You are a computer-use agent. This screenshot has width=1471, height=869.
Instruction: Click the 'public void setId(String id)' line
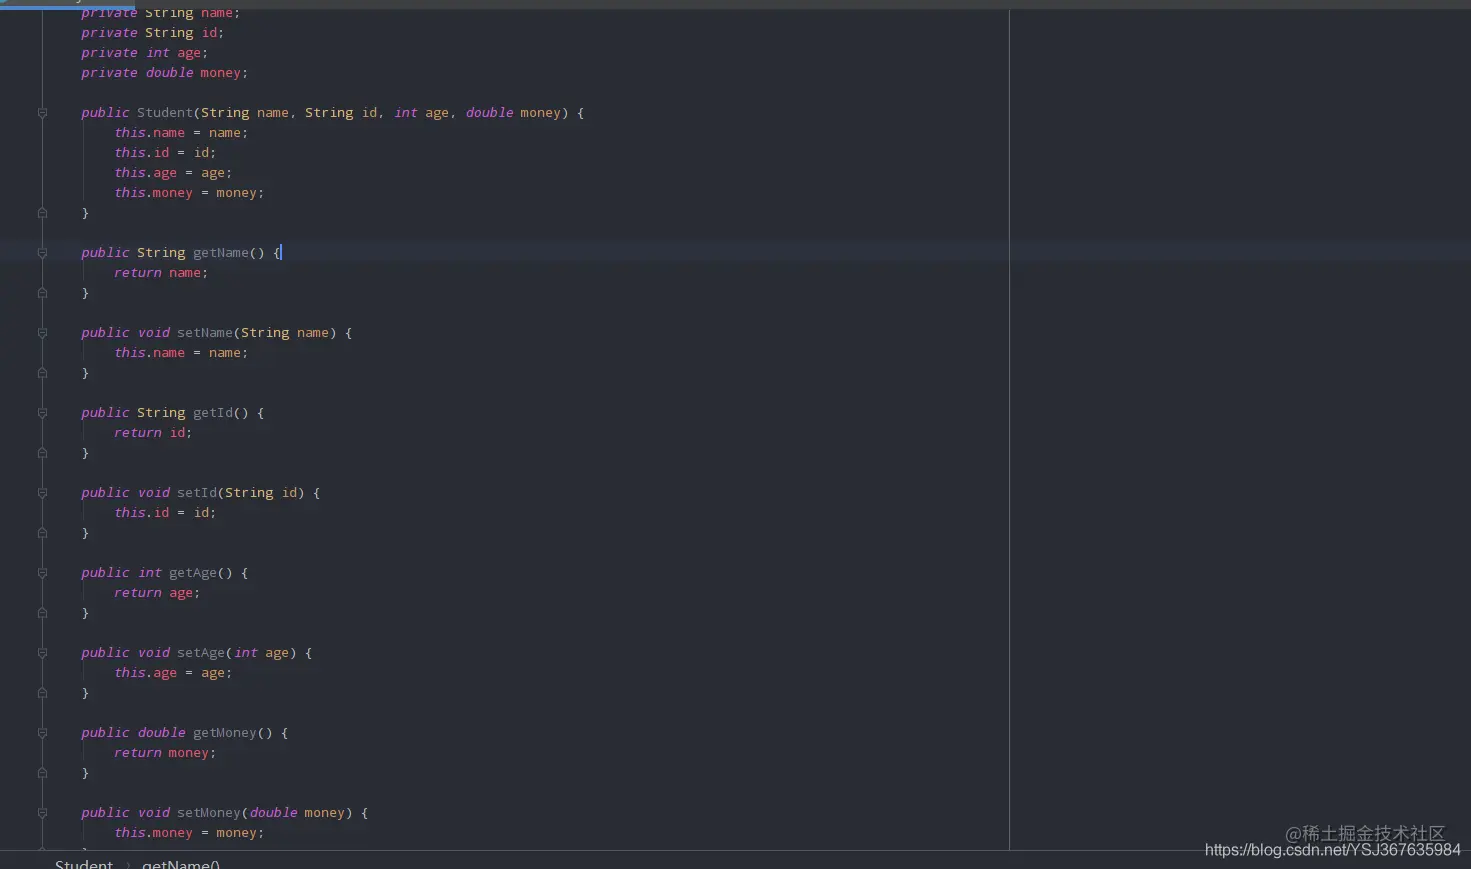200,493
